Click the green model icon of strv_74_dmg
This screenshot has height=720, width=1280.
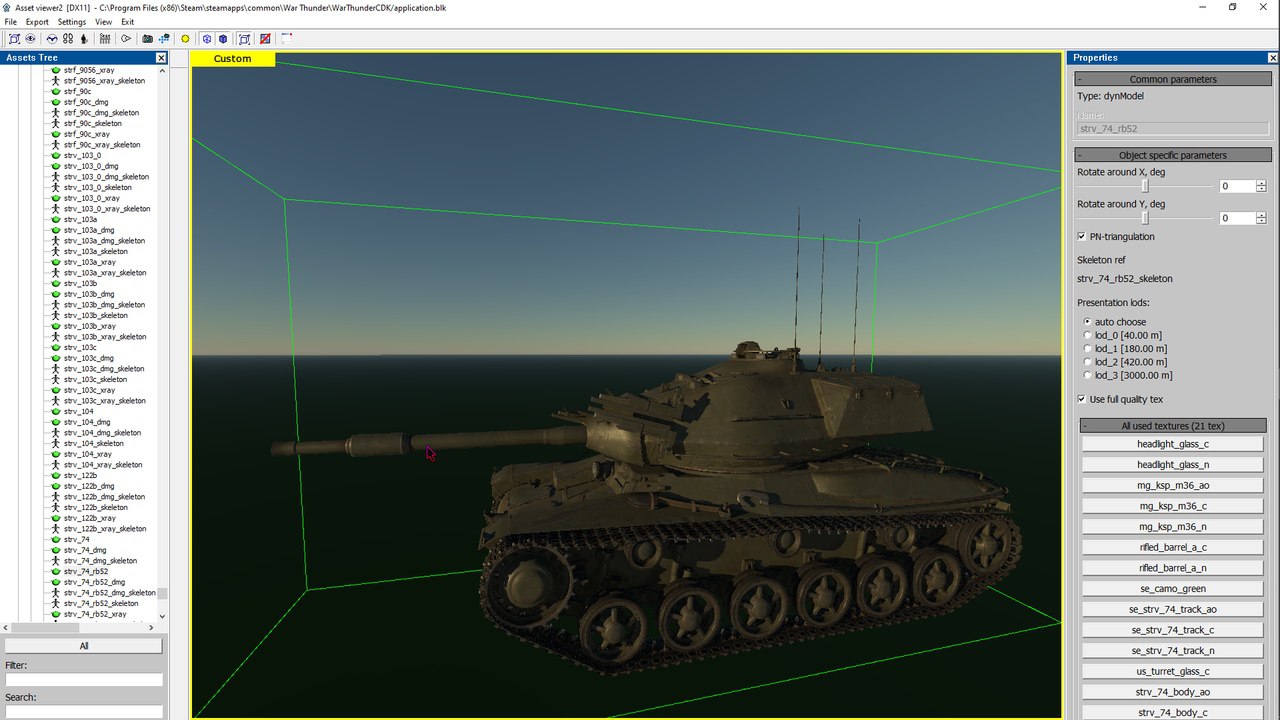coord(56,550)
